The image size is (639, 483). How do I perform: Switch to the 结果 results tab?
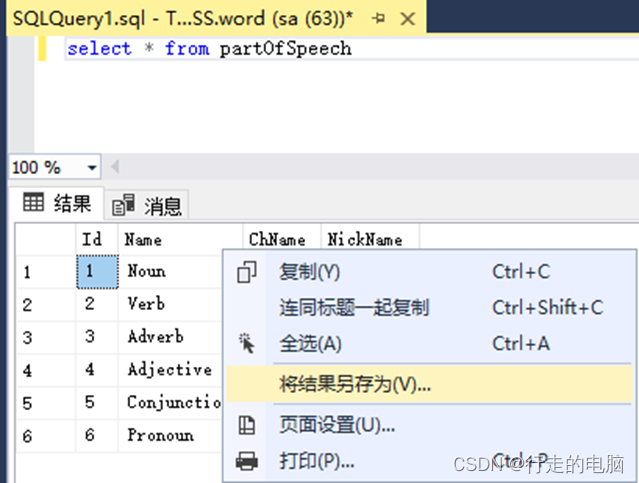pos(57,203)
